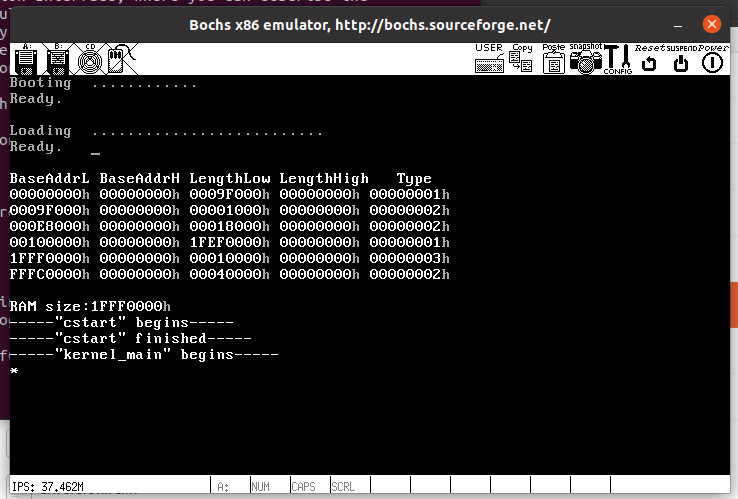The width and height of the screenshot is (738, 499).
Task: Click the "cstart" begins line
Action: pyautogui.click(x=121, y=322)
